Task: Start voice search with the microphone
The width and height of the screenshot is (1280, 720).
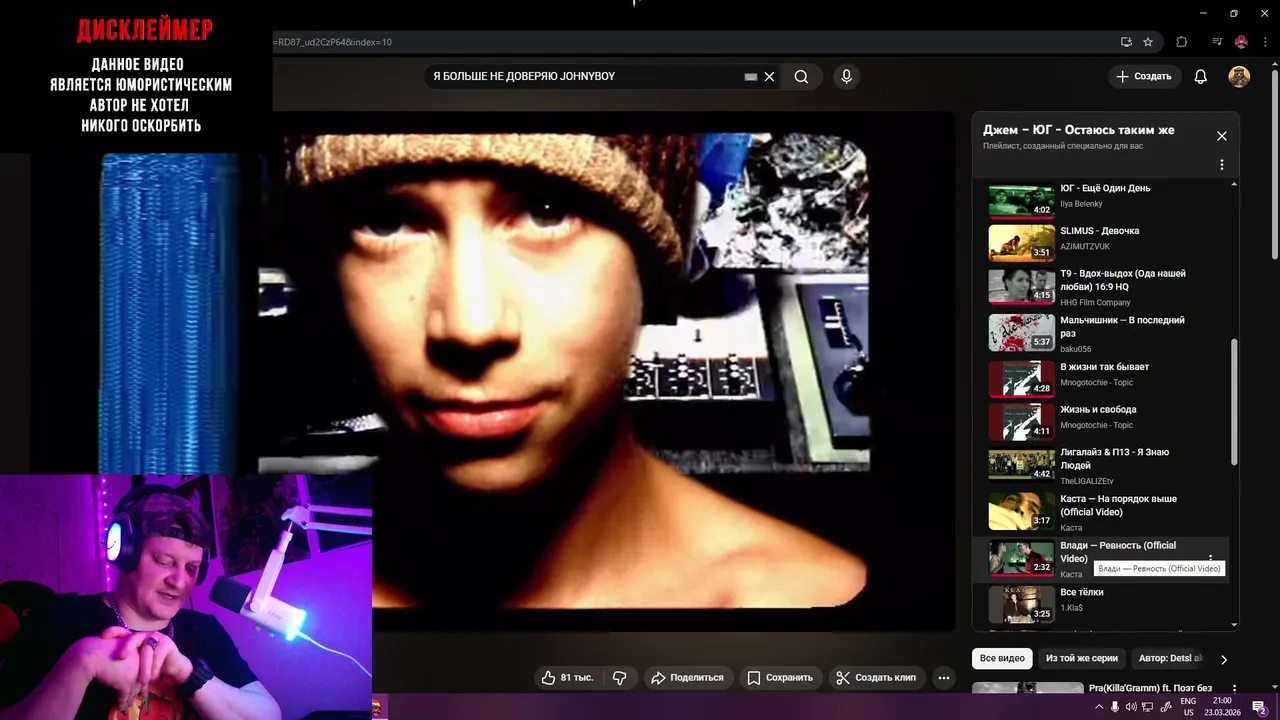Action: tap(846, 77)
